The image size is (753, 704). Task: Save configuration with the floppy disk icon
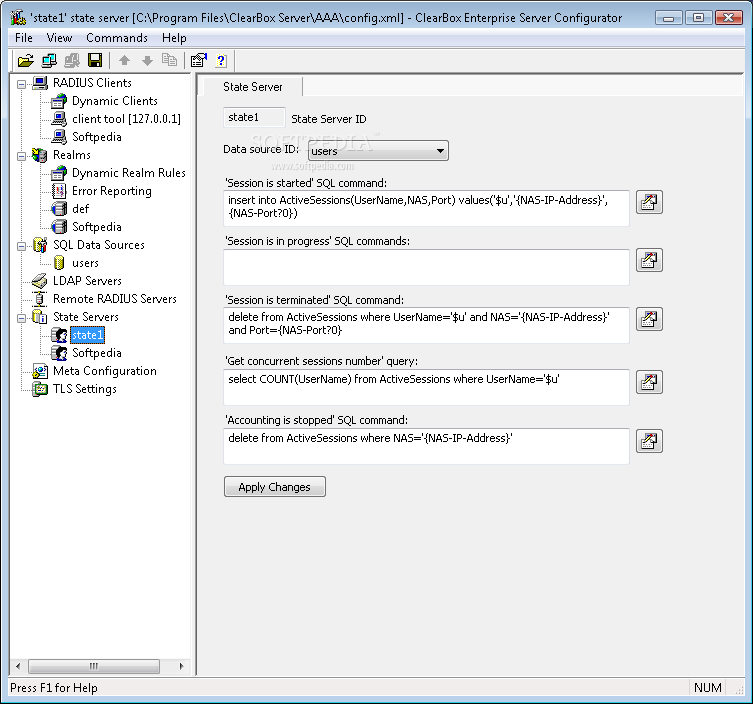tap(95, 61)
